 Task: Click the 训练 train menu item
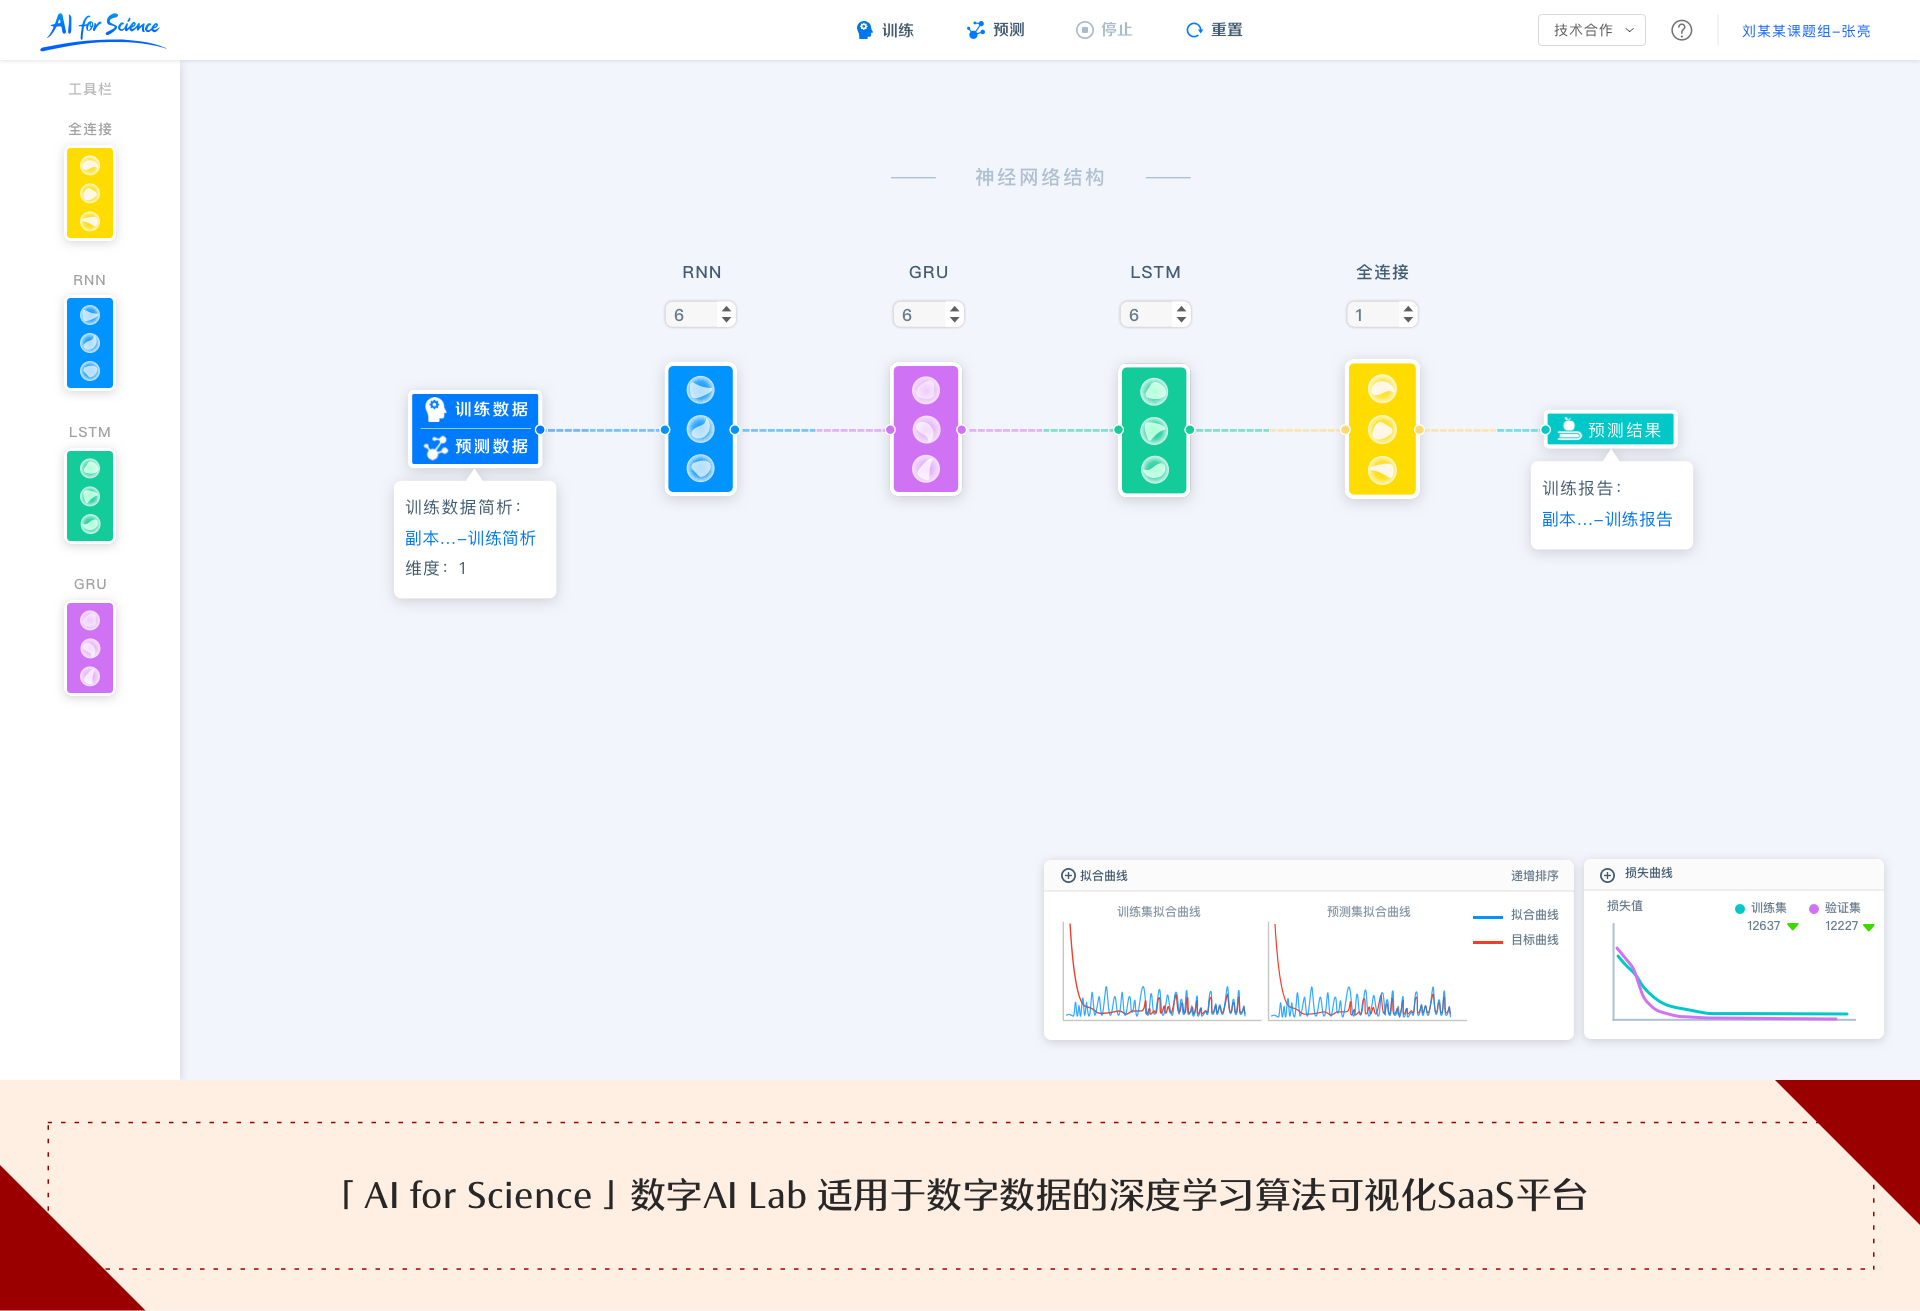coord(886,30)
